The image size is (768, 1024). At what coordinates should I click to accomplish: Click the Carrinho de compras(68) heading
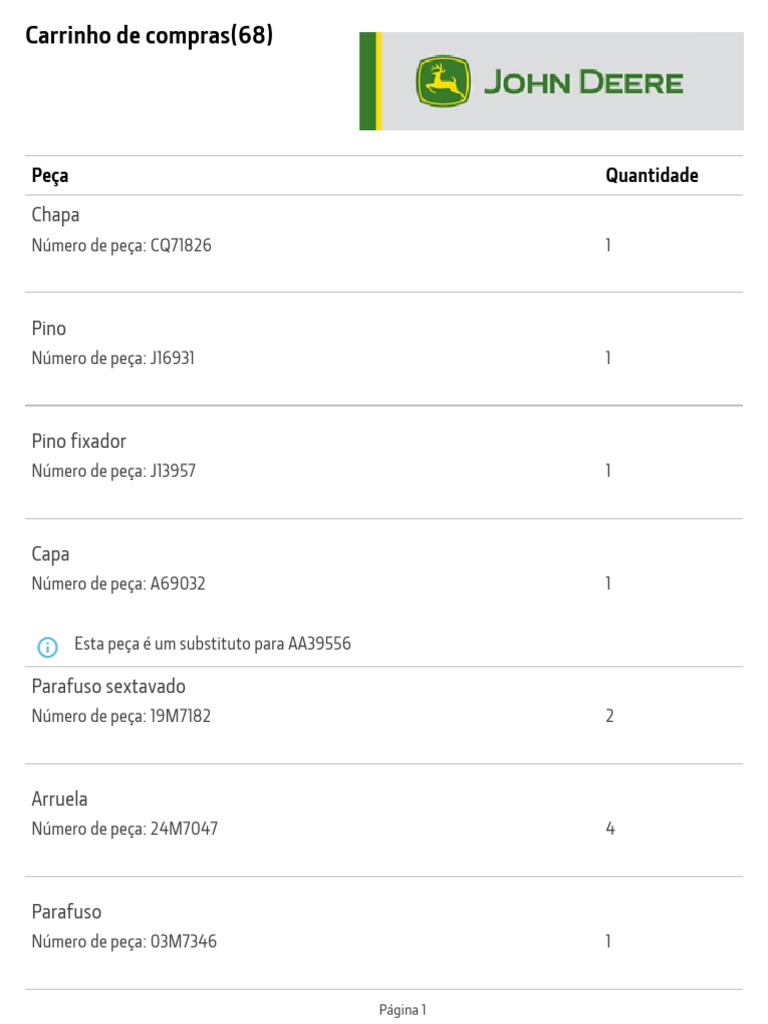[x=149, y=36]
